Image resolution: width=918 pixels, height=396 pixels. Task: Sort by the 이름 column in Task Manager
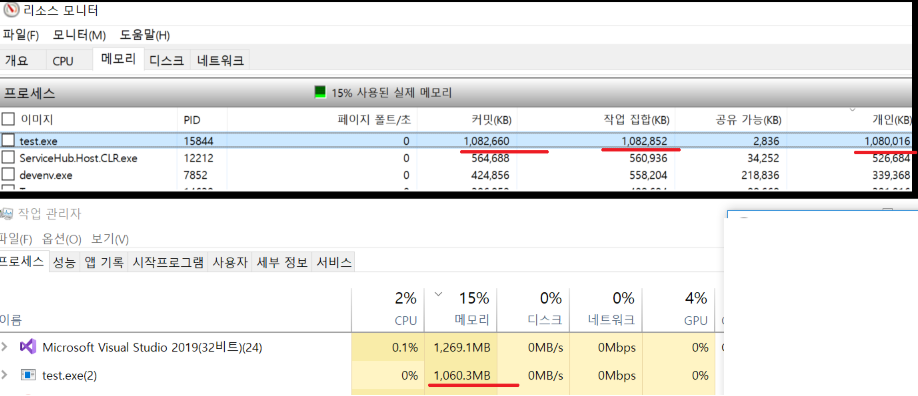click(x=12, y=320)
